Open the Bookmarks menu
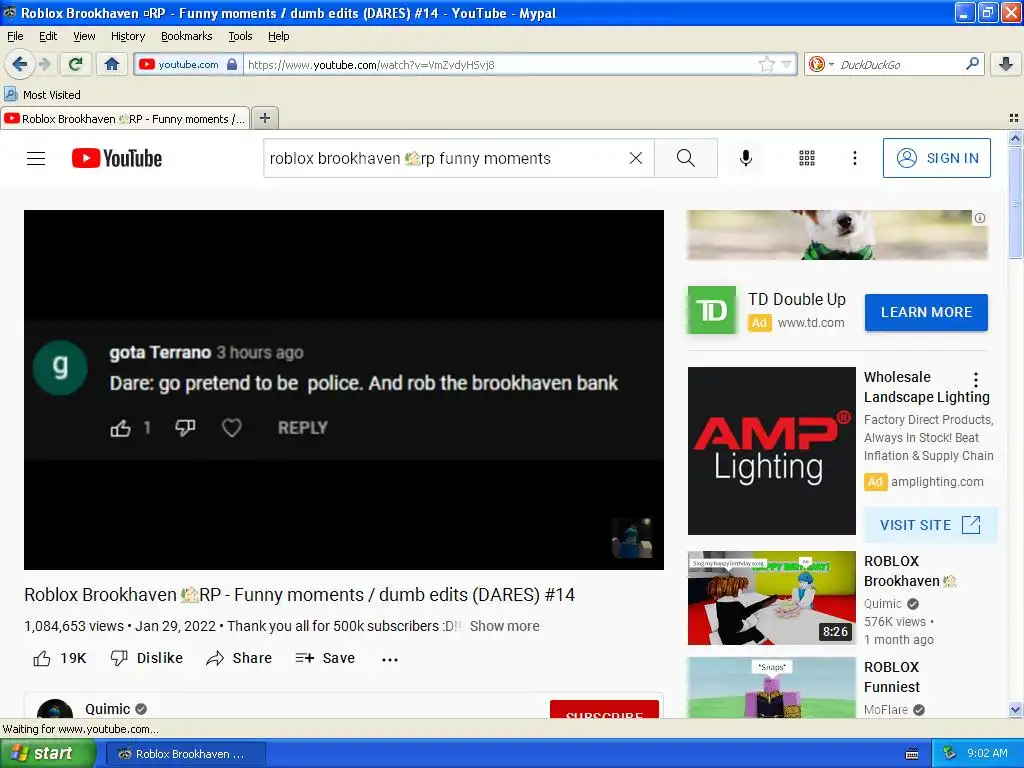This screenshot has width=1024, height=768. coord(186,36)
